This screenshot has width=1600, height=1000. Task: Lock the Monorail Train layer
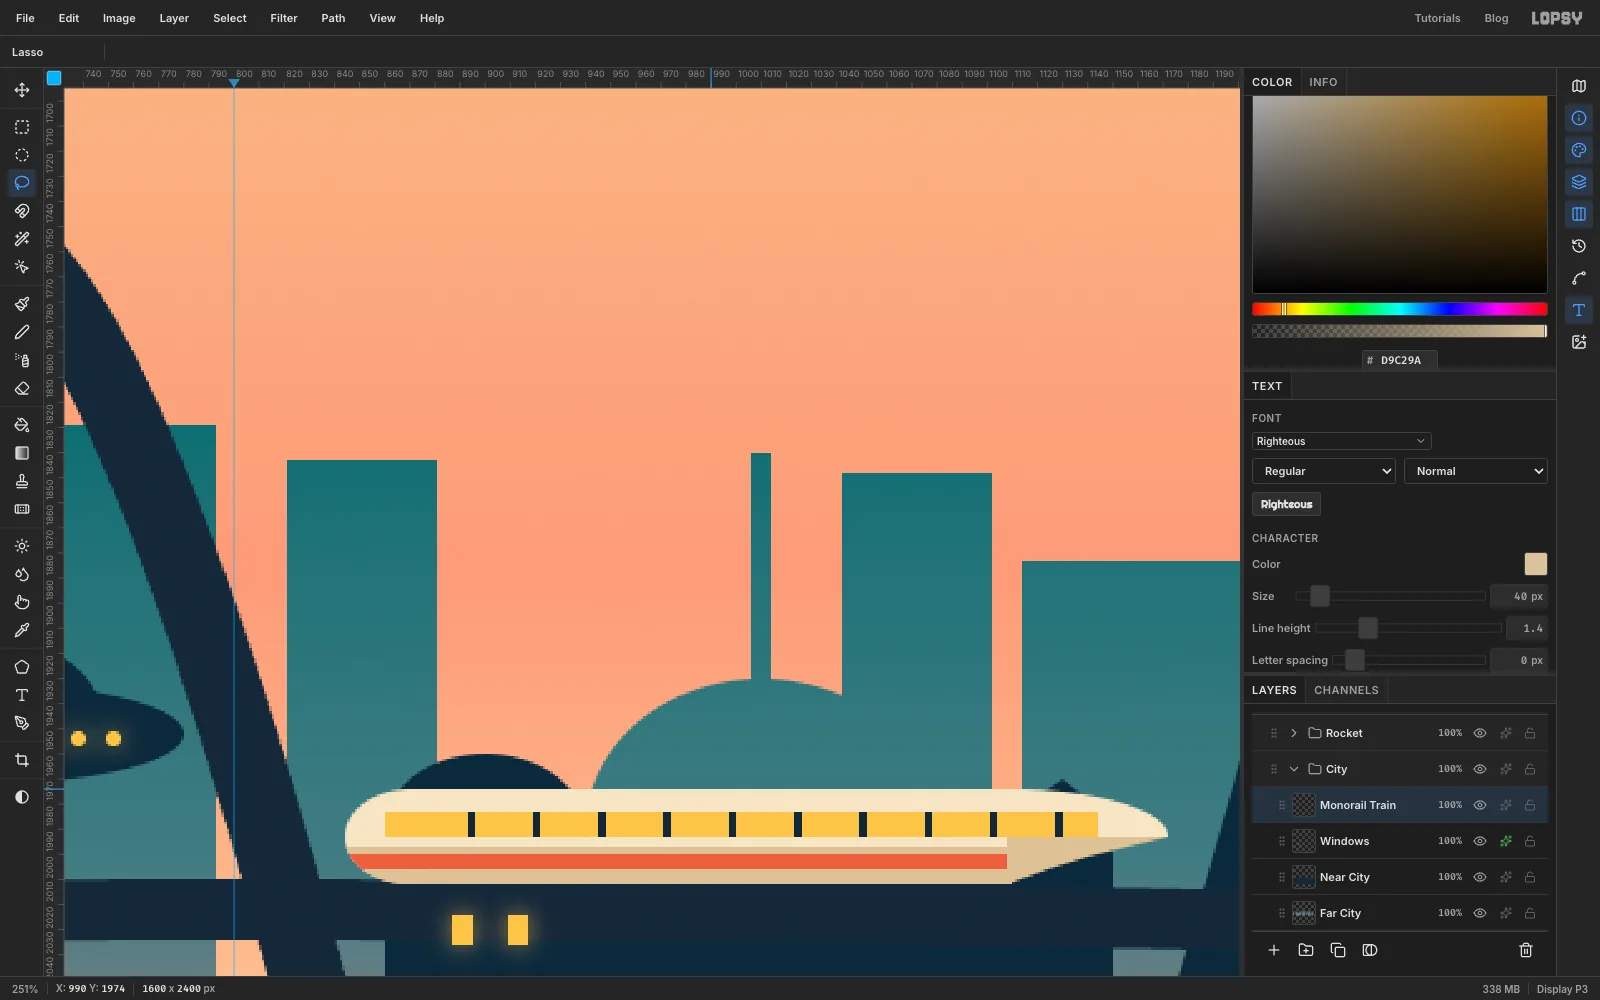tap(1530, 805)
